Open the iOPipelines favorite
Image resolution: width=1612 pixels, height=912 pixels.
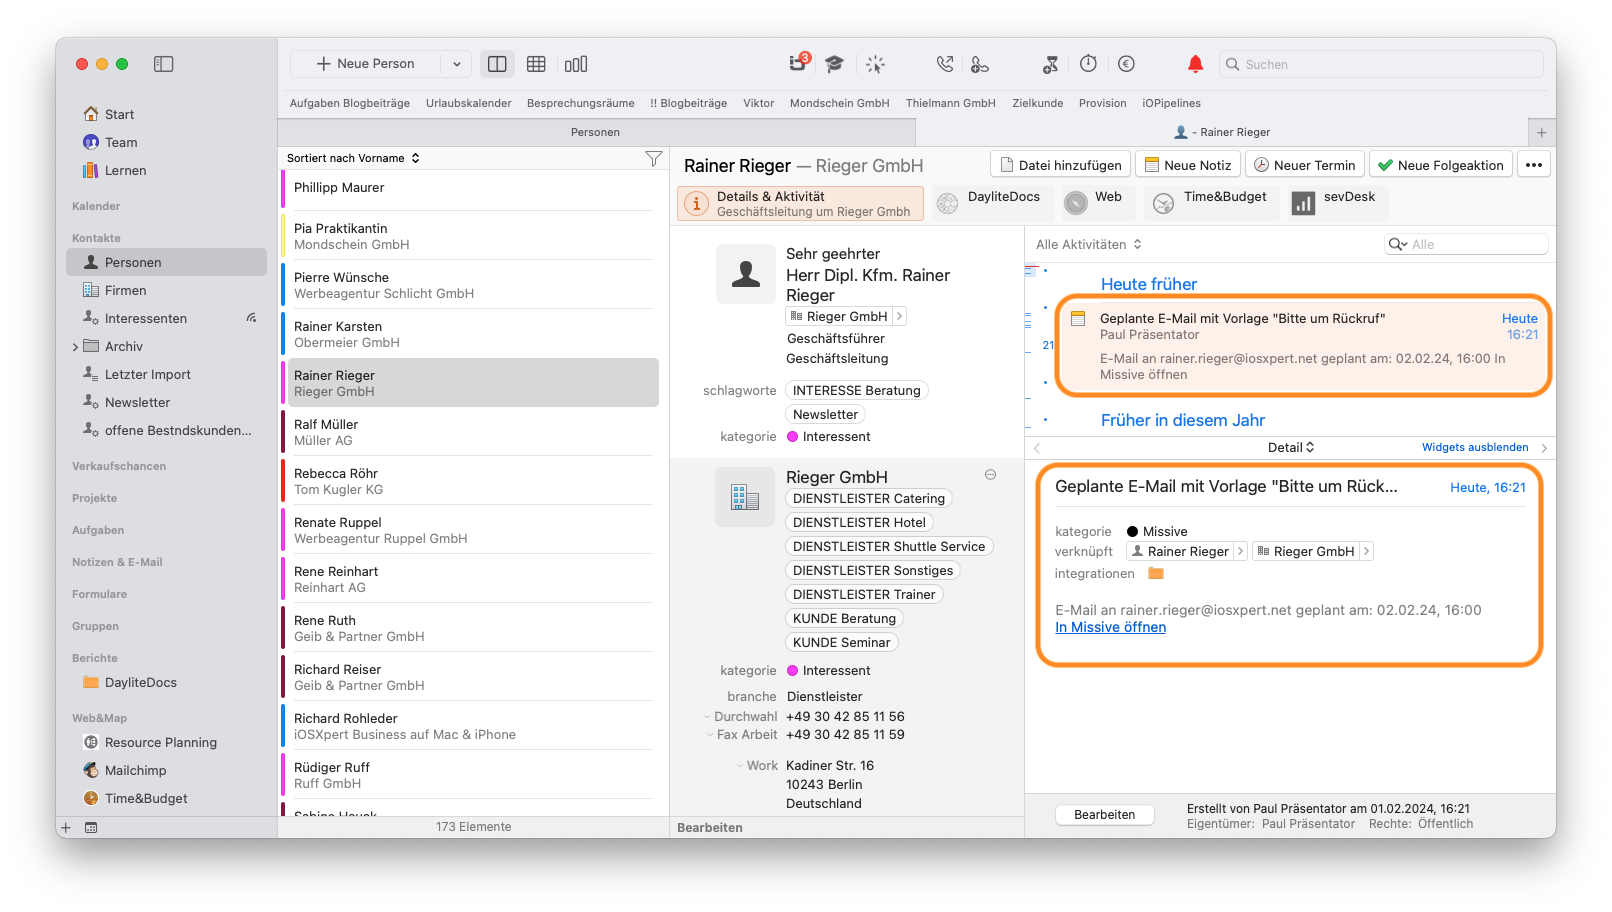coord(1172,103)
